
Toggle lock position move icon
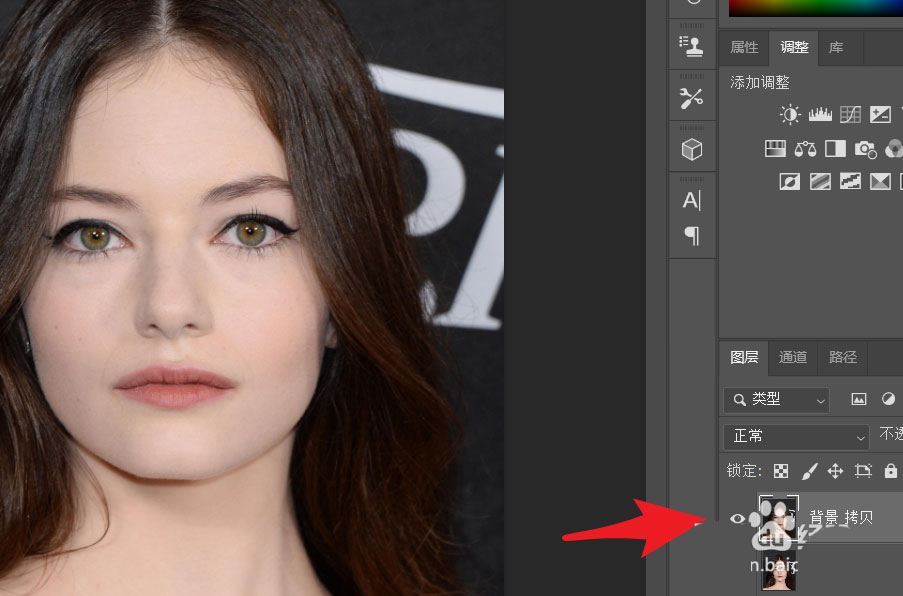coord(836,471)
